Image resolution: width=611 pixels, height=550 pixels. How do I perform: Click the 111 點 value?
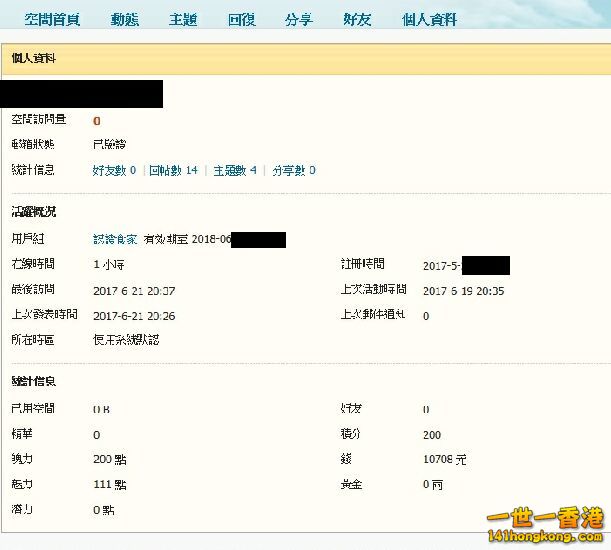click(x=109, y=485)
